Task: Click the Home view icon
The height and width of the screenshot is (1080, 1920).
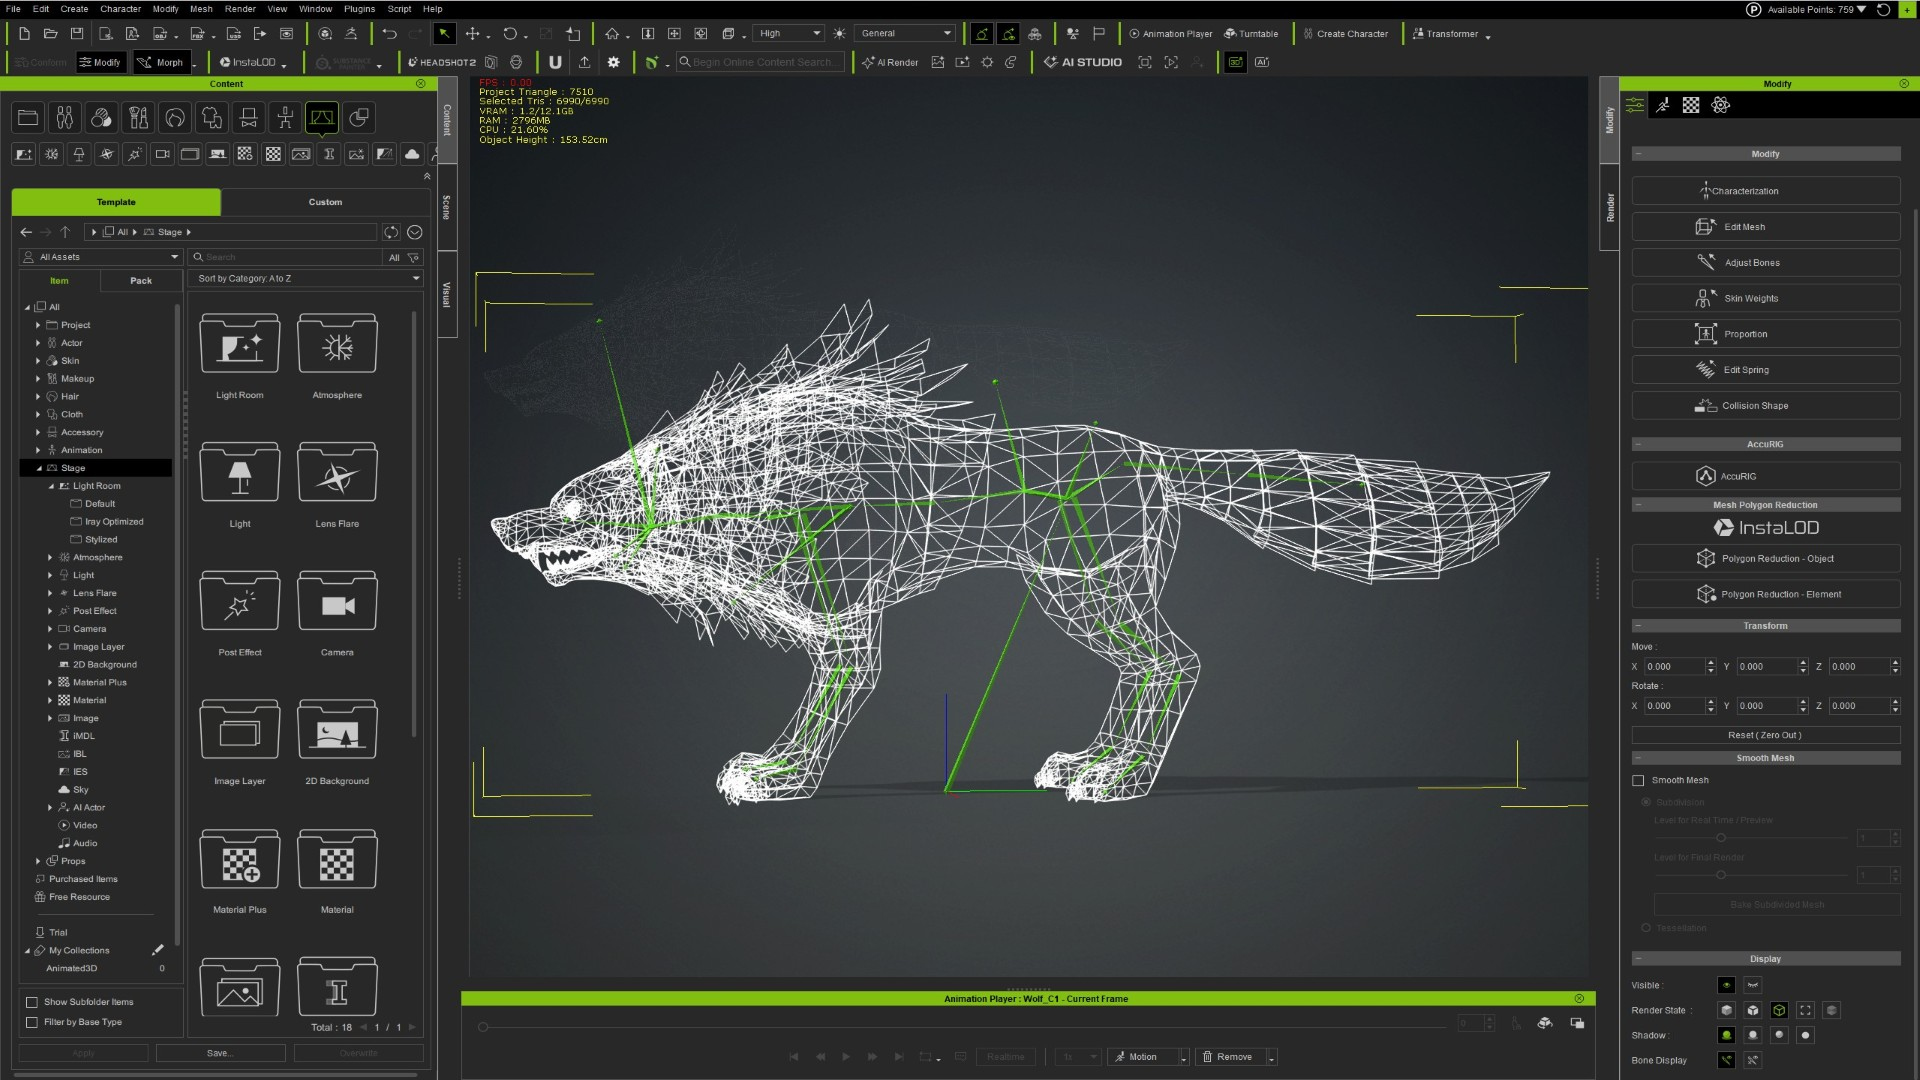Action: [612, 34]
